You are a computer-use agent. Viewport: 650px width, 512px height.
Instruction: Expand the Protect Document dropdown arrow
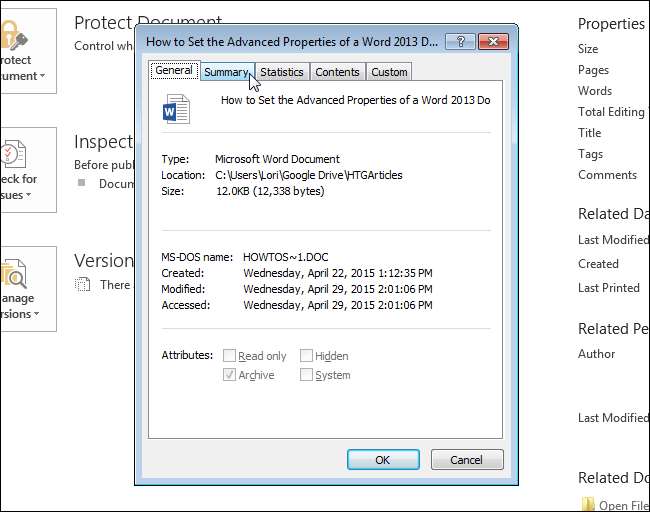tap(42, 76)
